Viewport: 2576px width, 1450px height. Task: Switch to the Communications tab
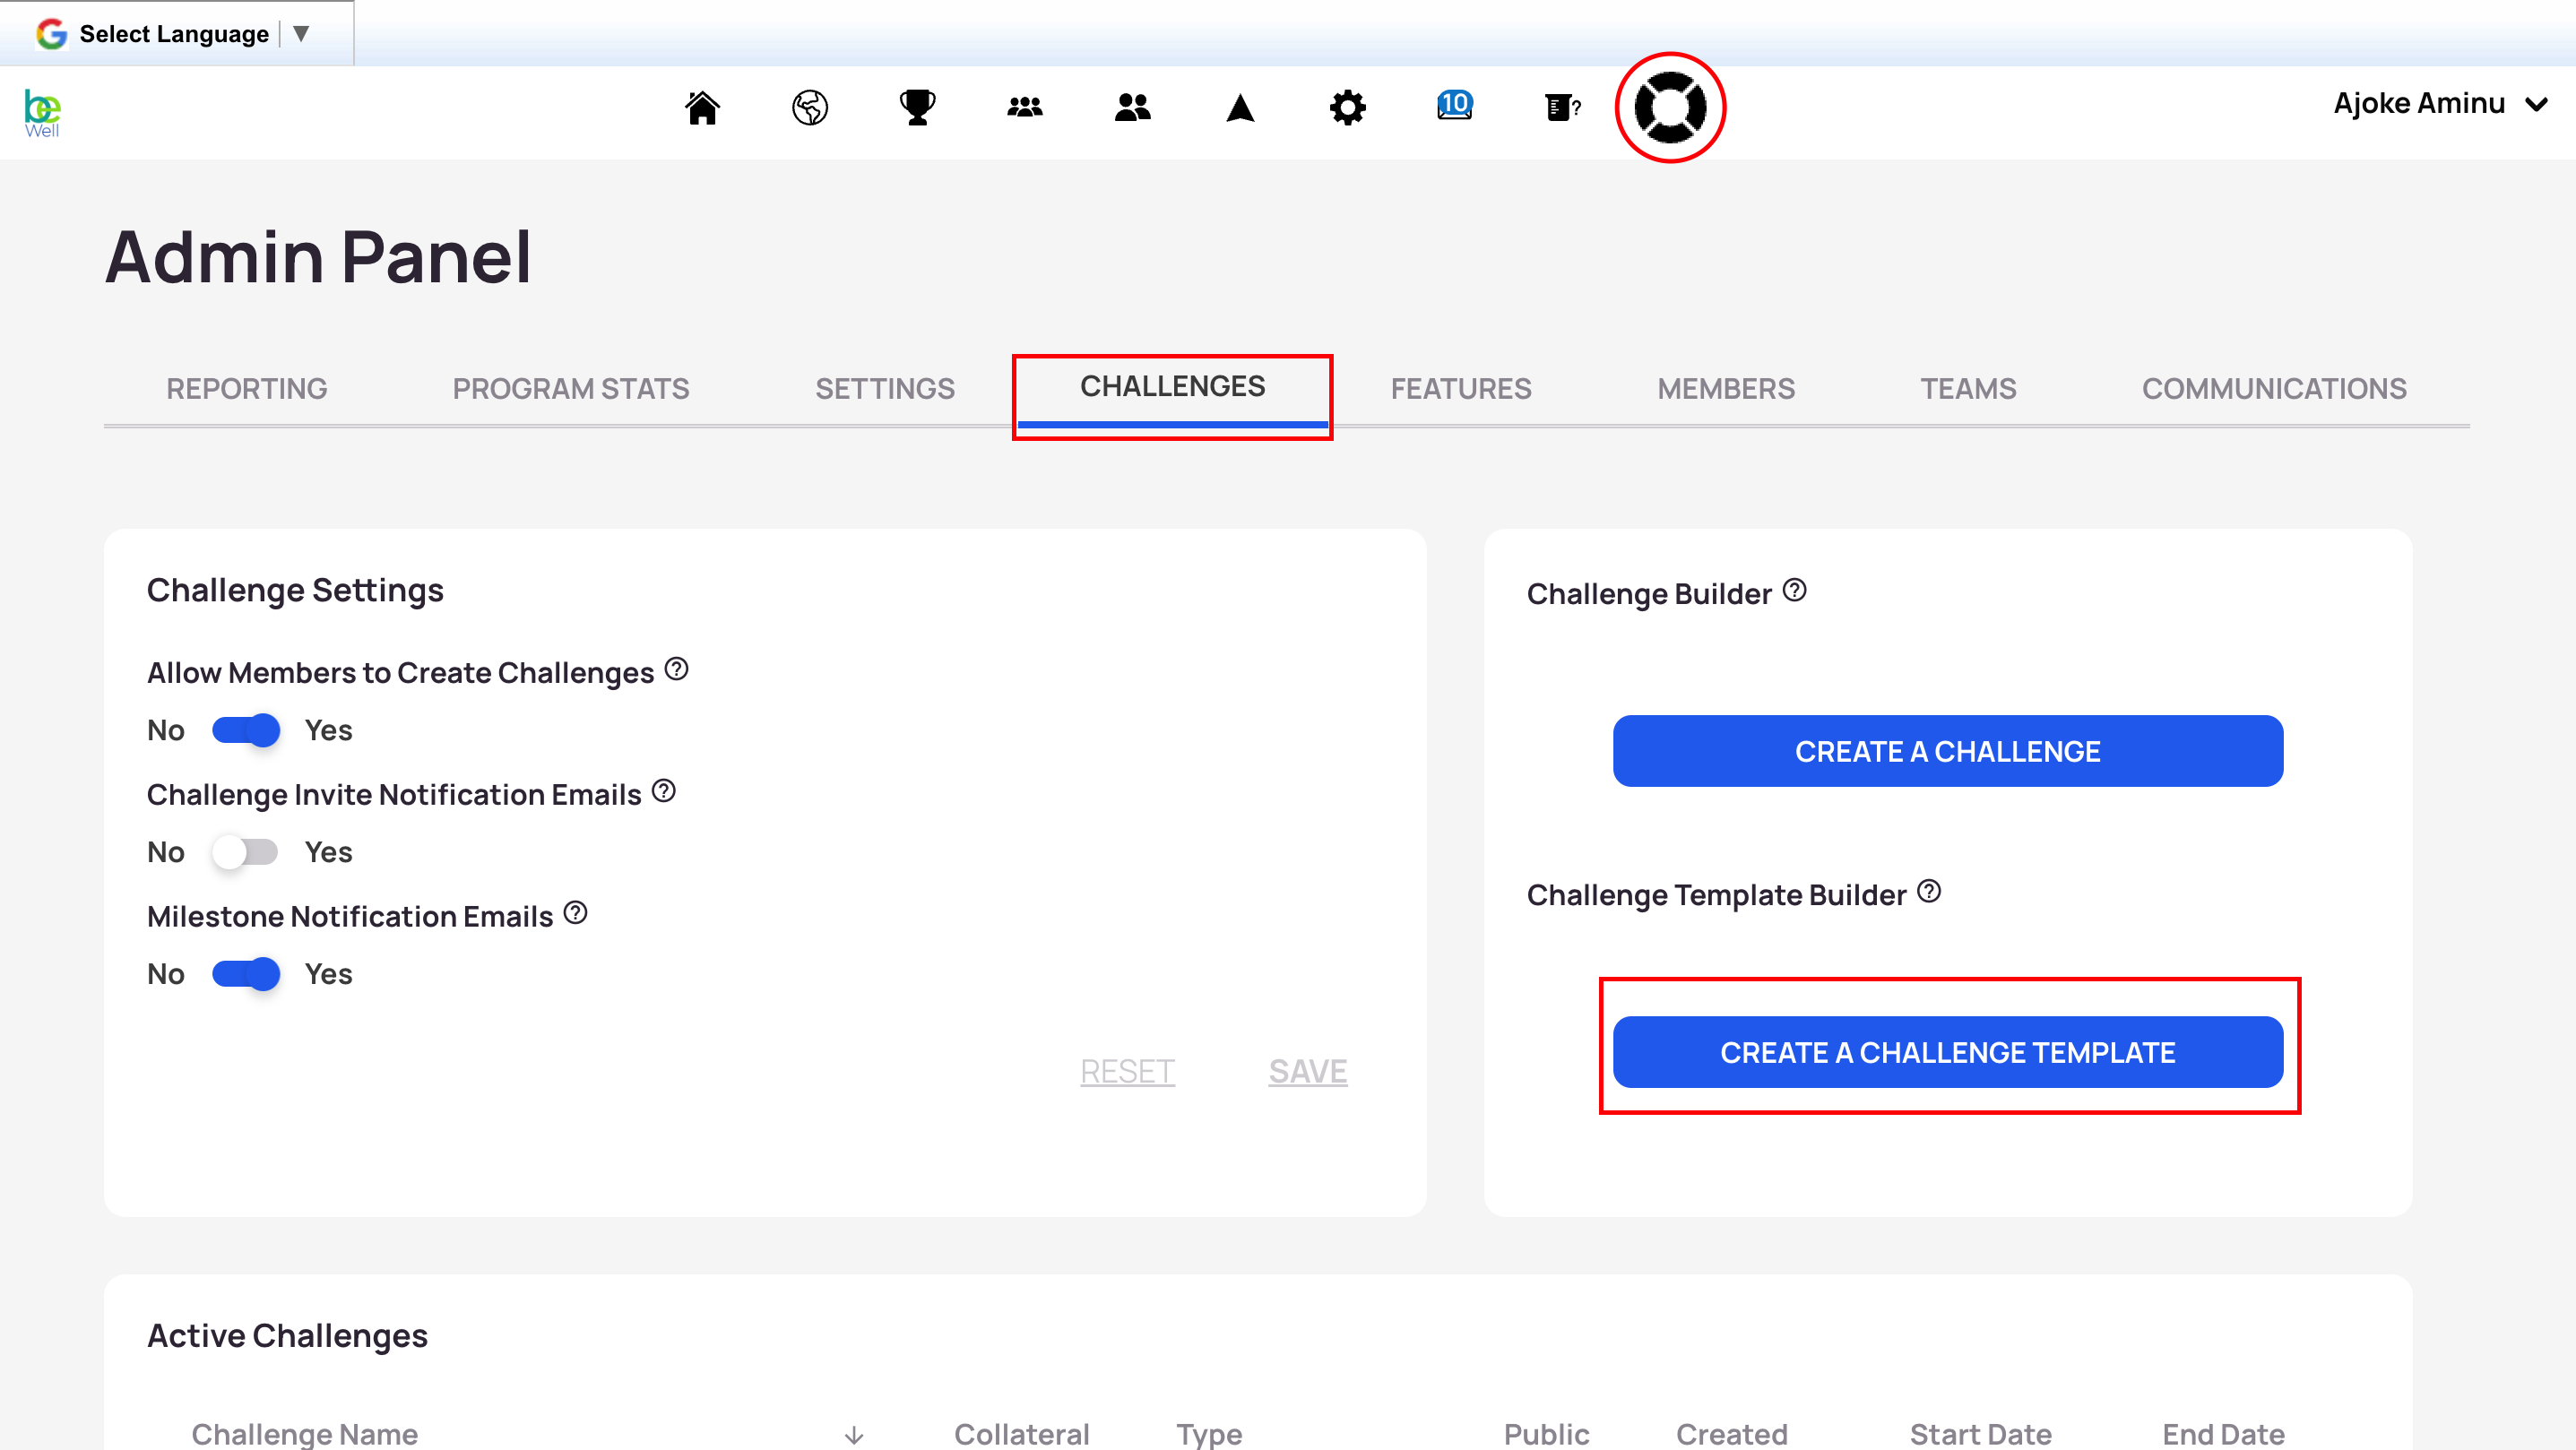2274,388
